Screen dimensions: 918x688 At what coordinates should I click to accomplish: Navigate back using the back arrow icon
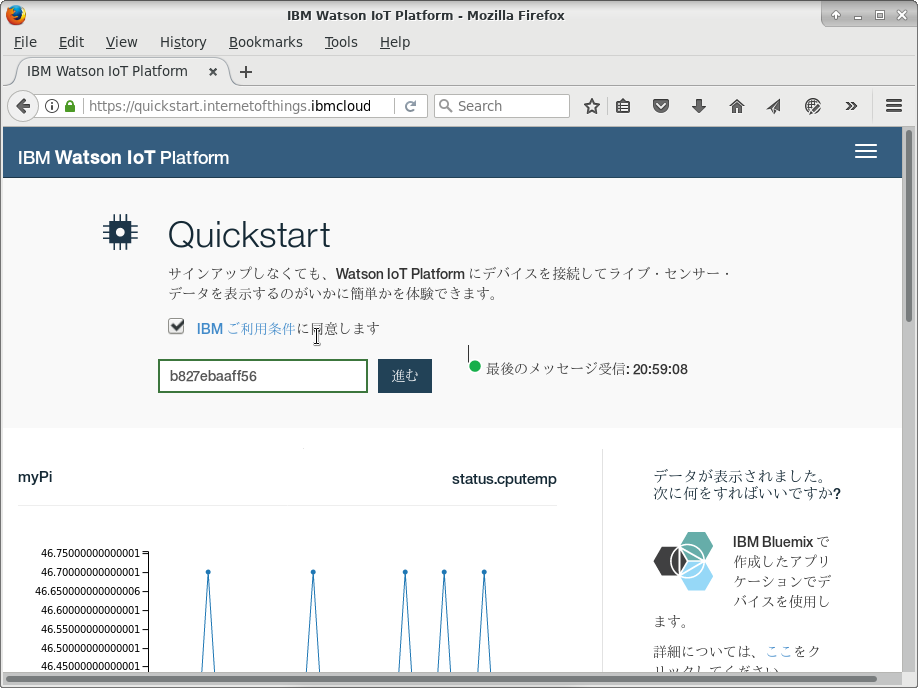click(x=22, y=105)
